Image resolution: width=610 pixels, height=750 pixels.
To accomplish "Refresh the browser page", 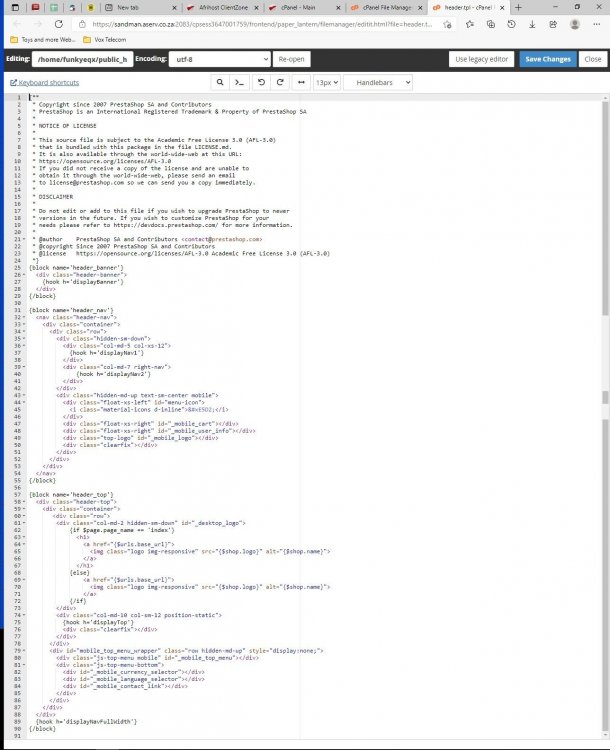I will pos(58,24).
